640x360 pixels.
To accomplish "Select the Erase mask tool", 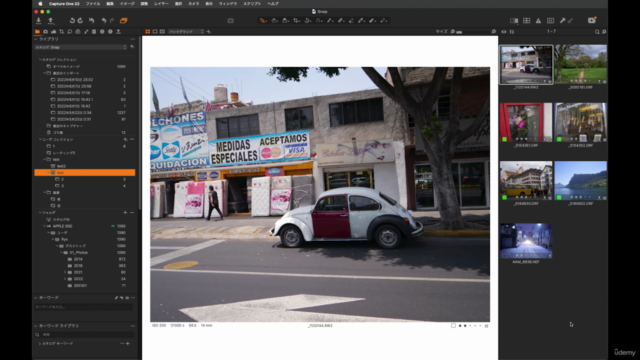I will click(x=351, y=20).
